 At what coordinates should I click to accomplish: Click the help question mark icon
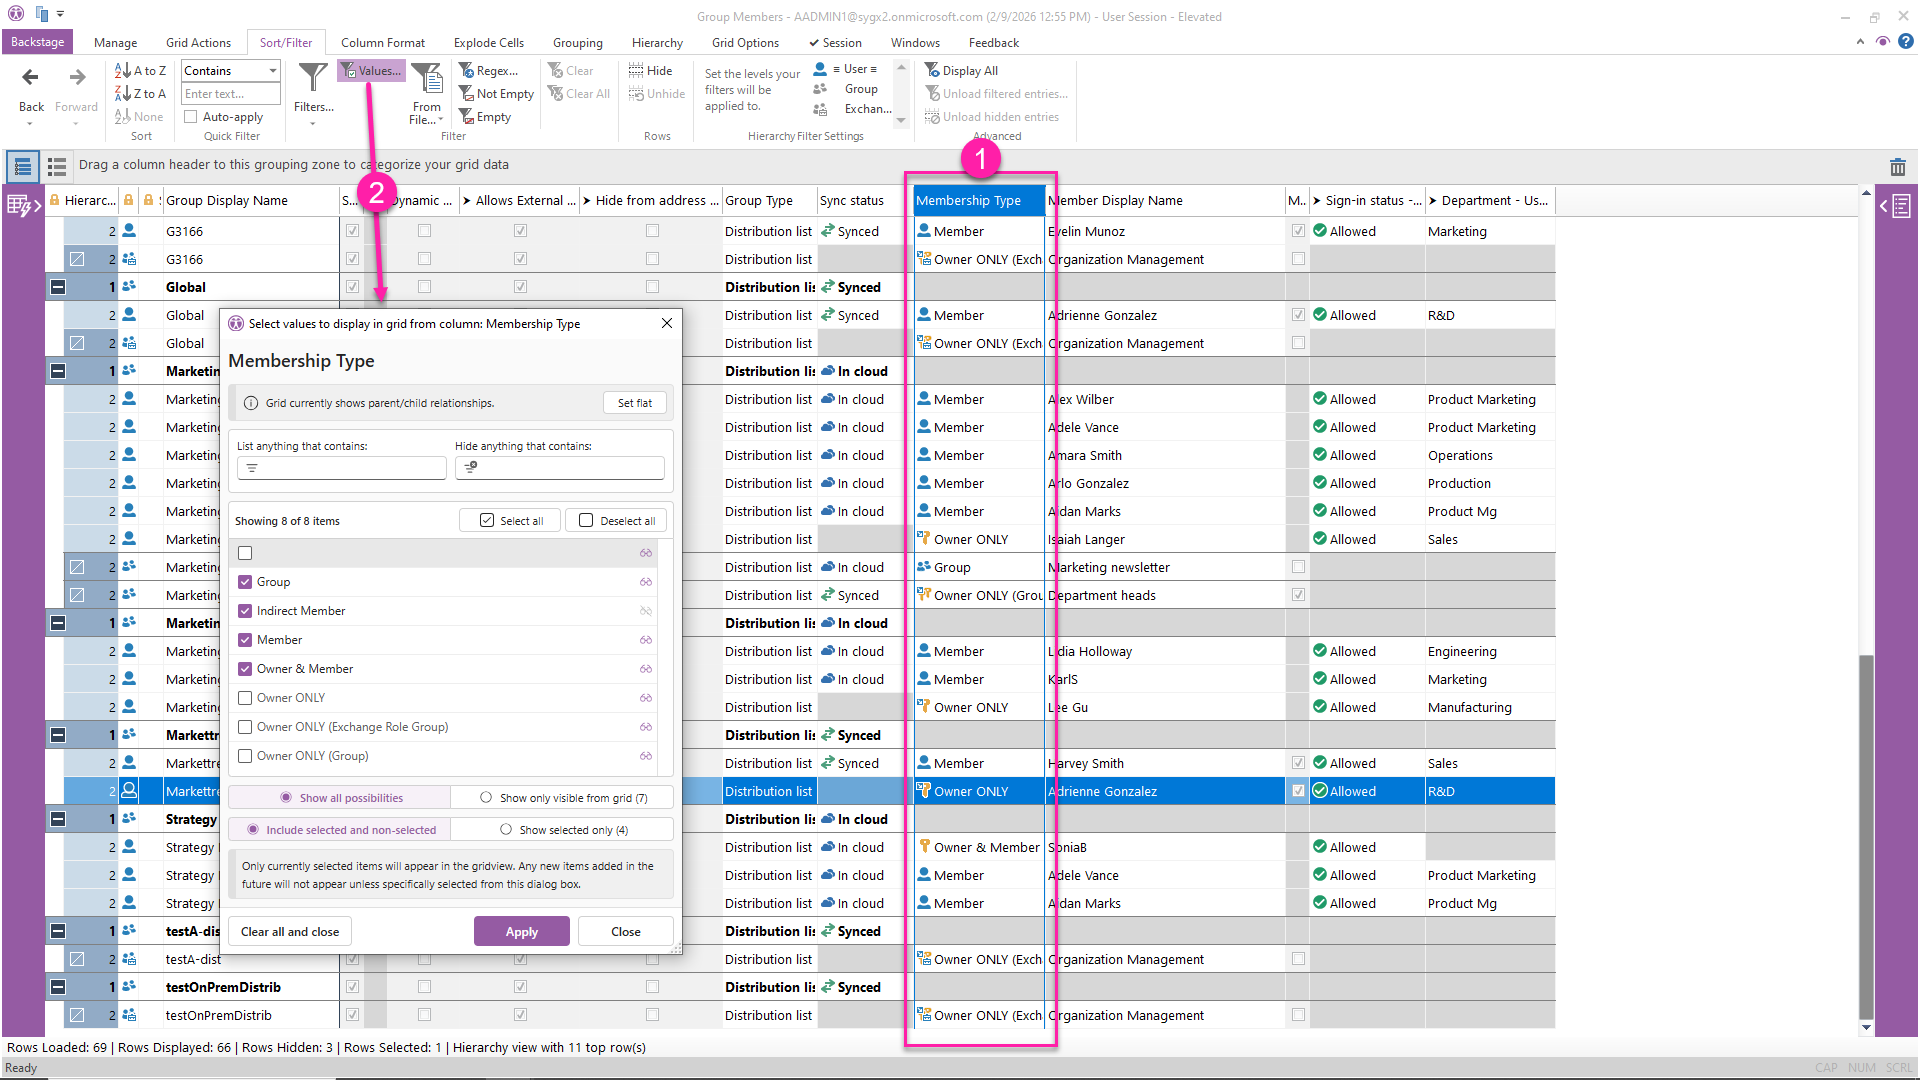1906,42
